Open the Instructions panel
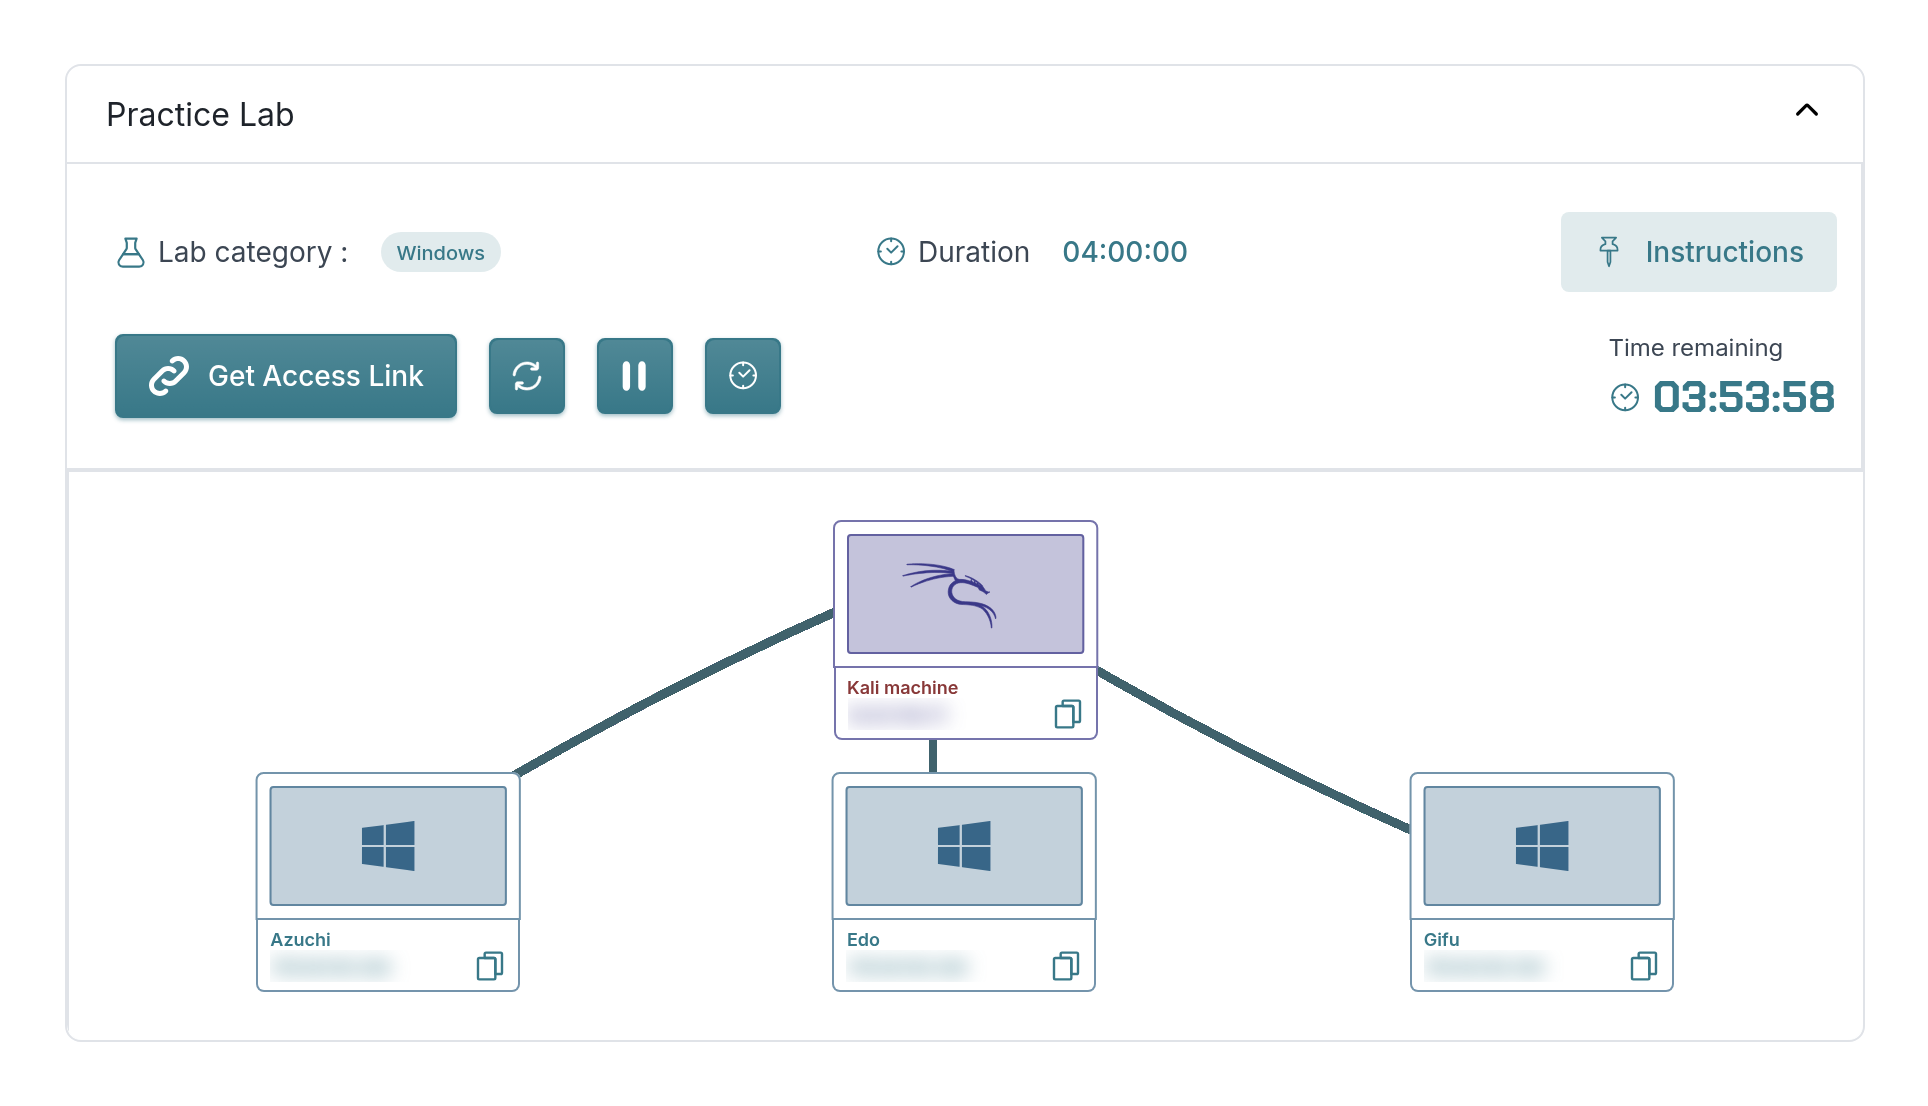The image size is (1928, 1106). coord(1698,252)
